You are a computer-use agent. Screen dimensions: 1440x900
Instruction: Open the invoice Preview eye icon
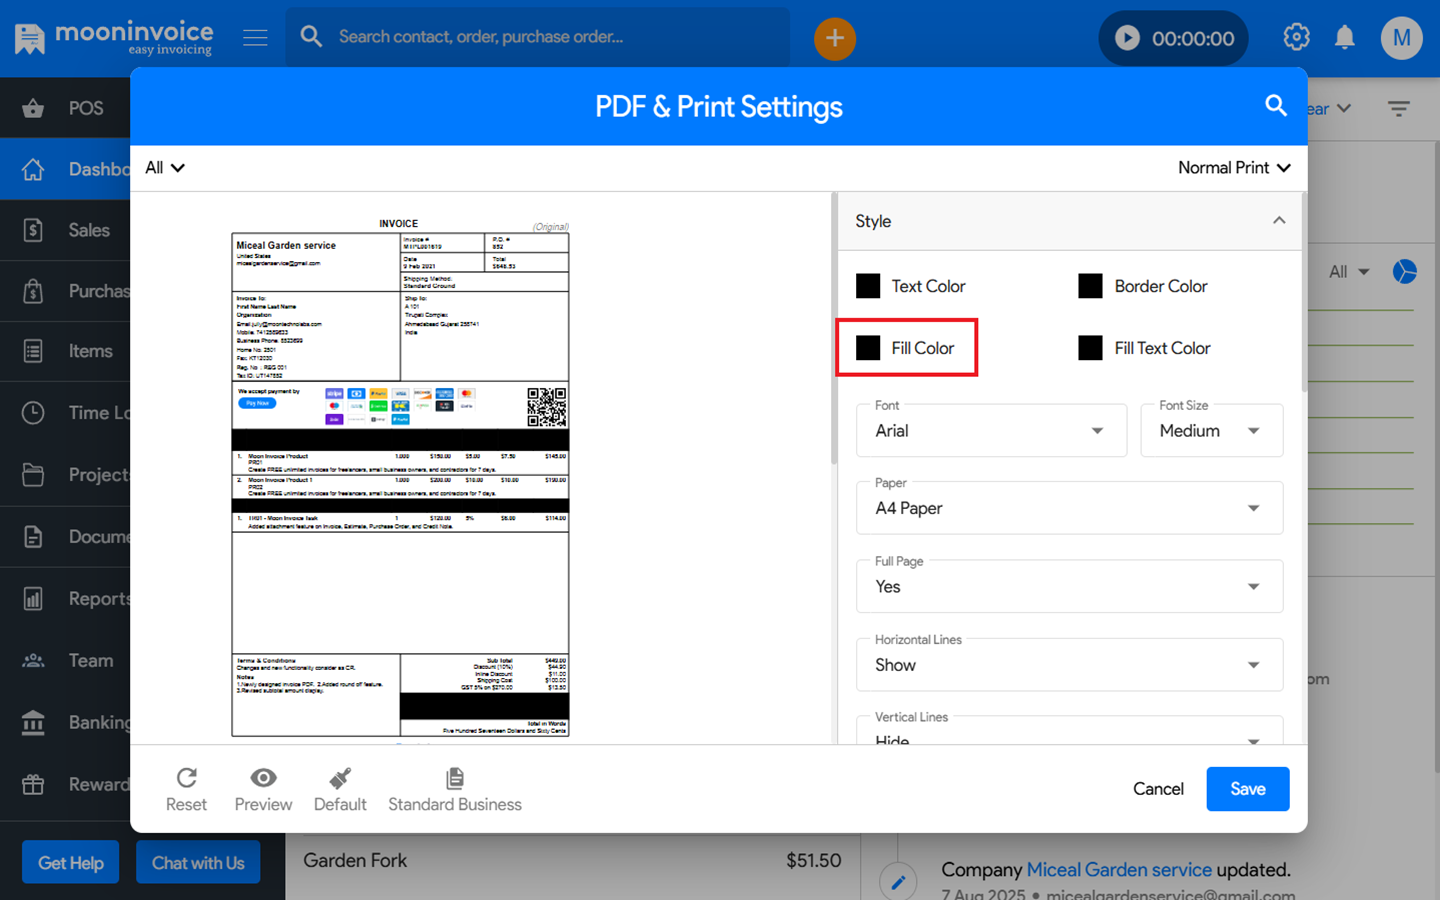point(263,779)
